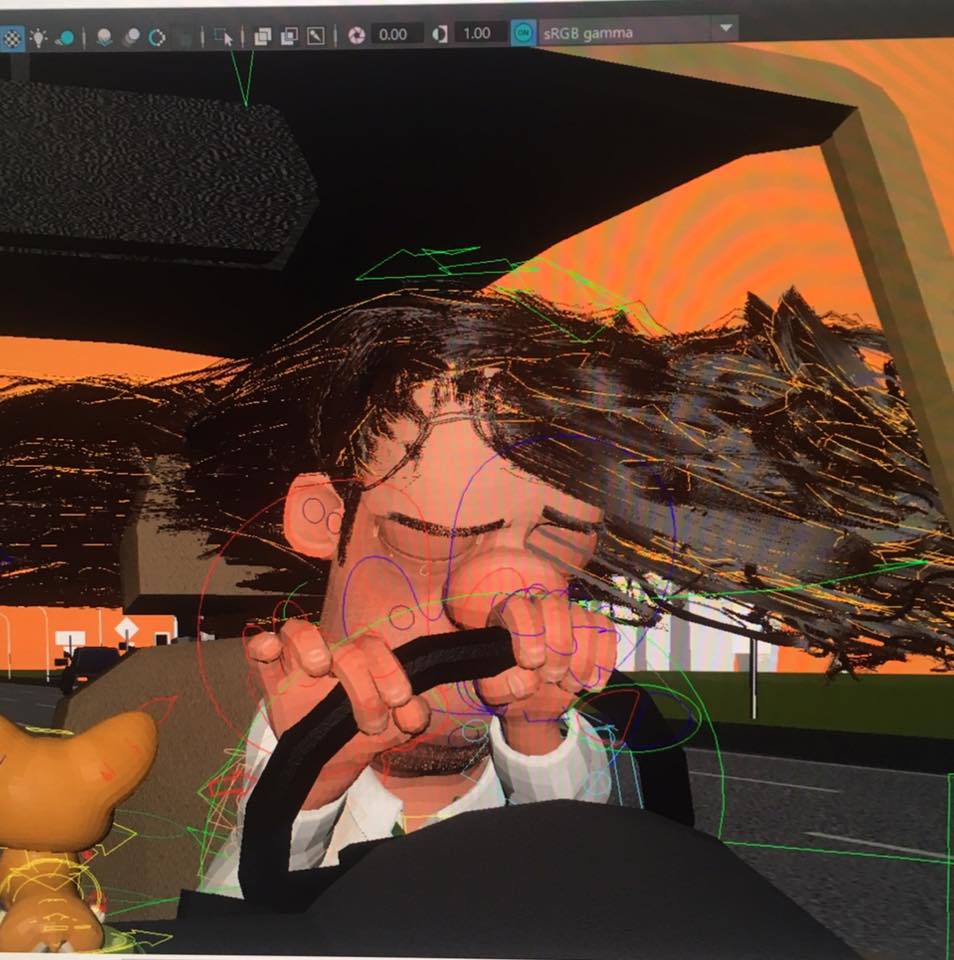Viewport: 954px width, 960px height.
Task: Toggle the dimmed depth of field icon
Action: 184,38
